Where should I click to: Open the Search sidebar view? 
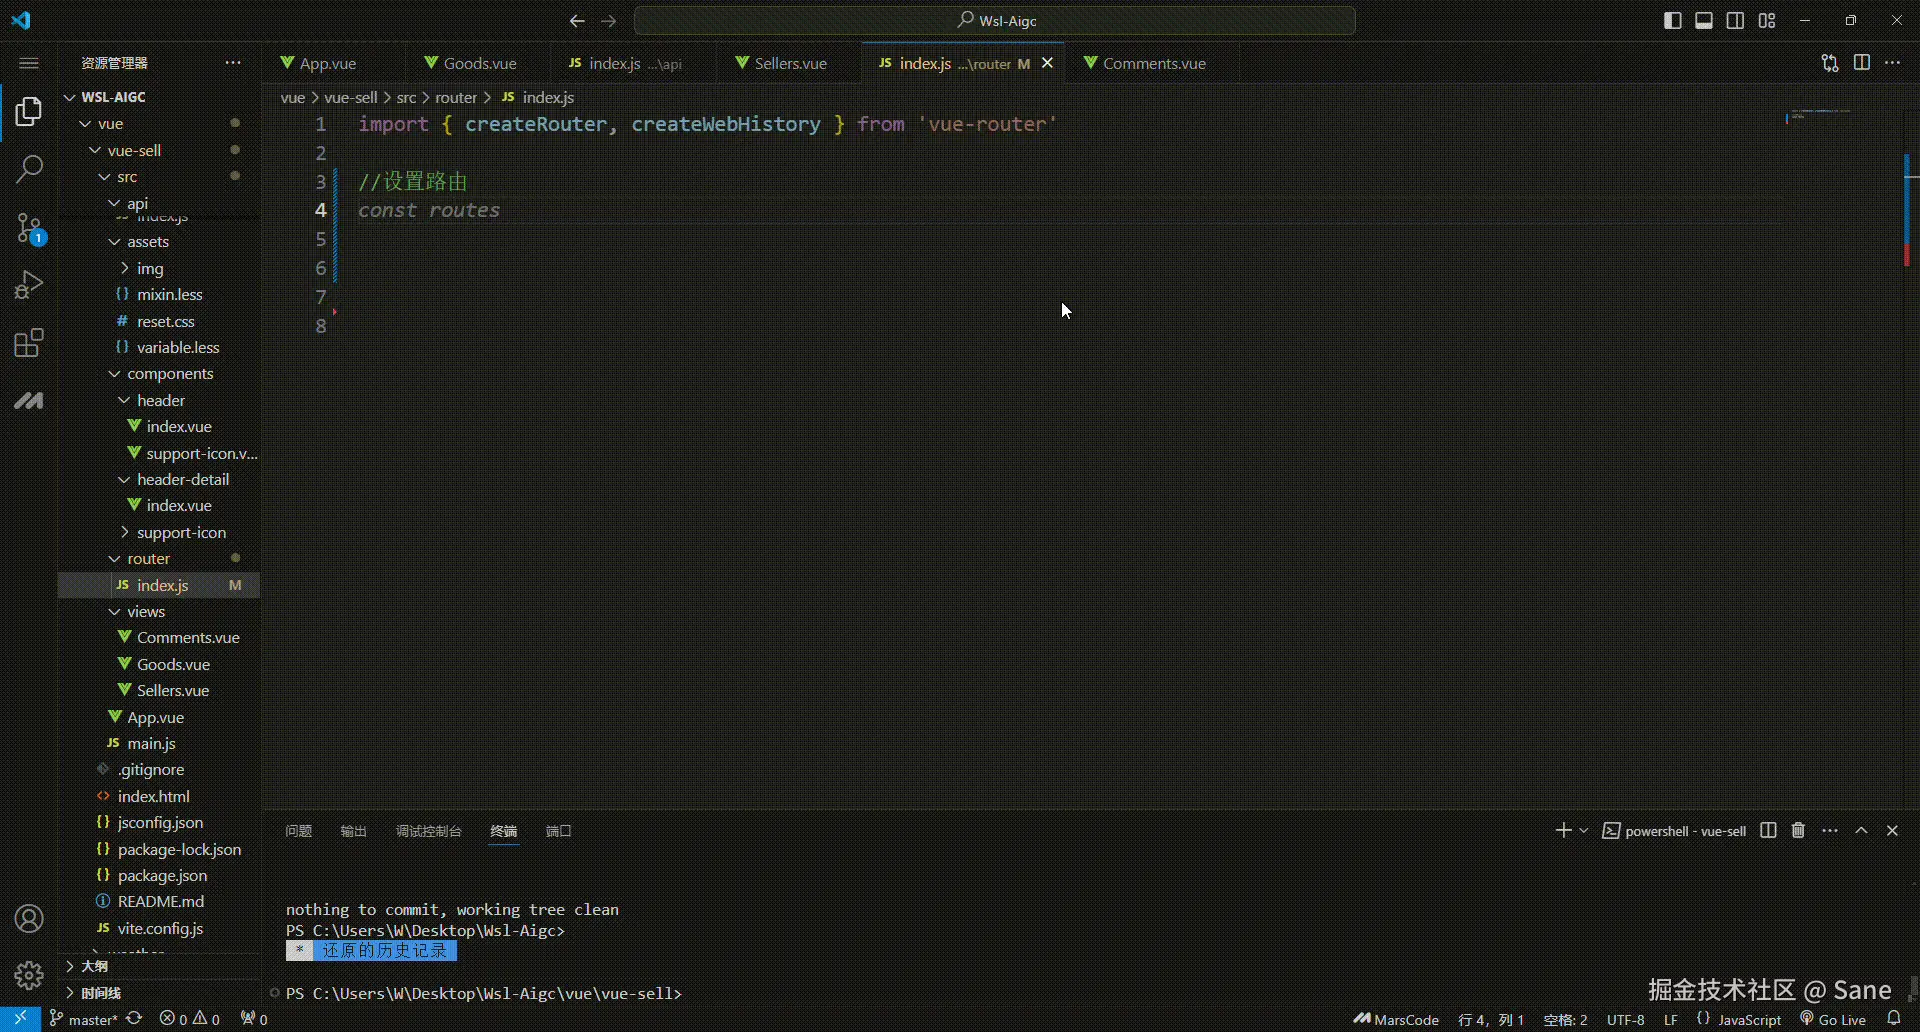pos(29,170)
